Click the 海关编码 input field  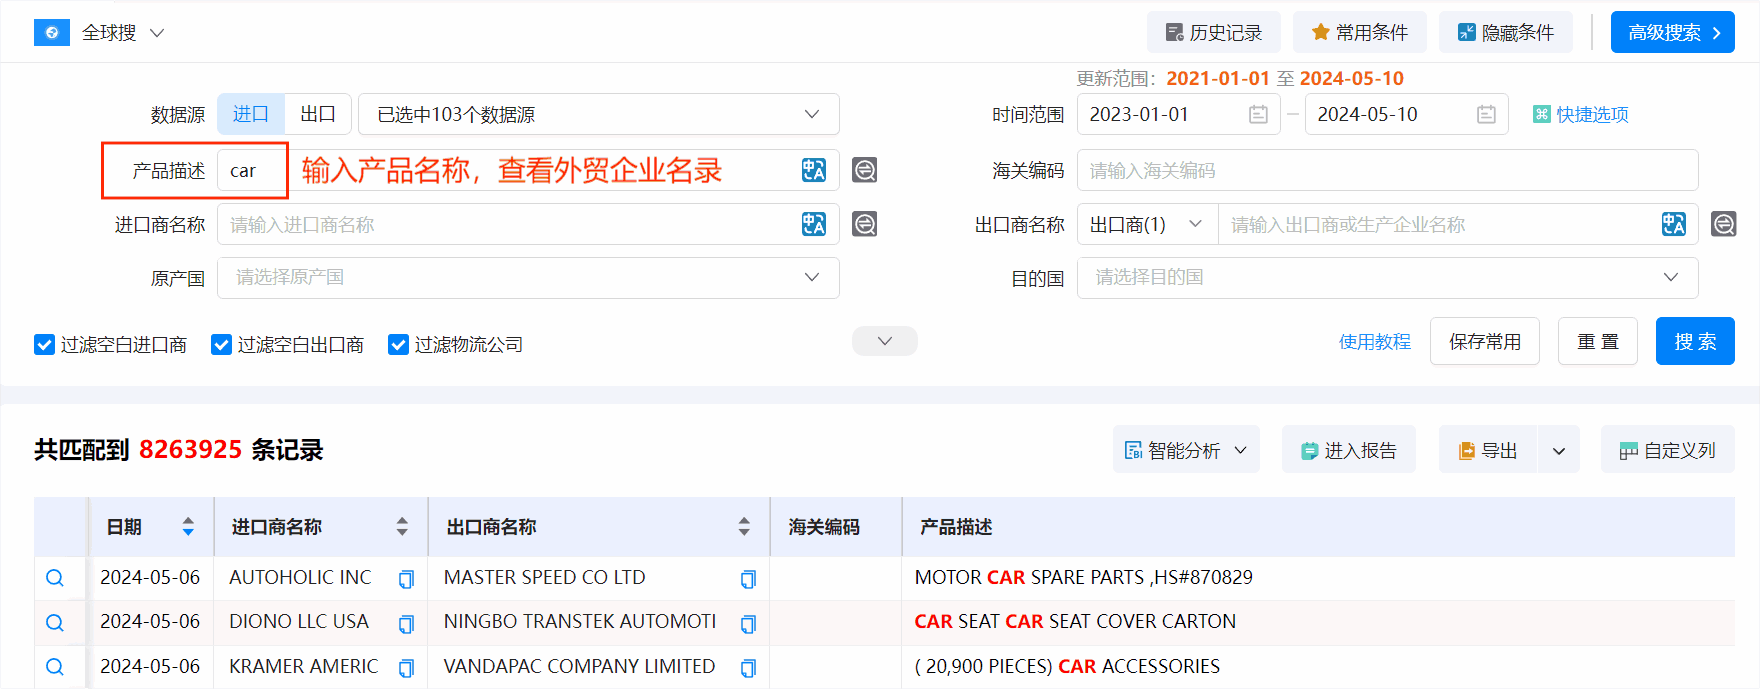click(1386, 170)
